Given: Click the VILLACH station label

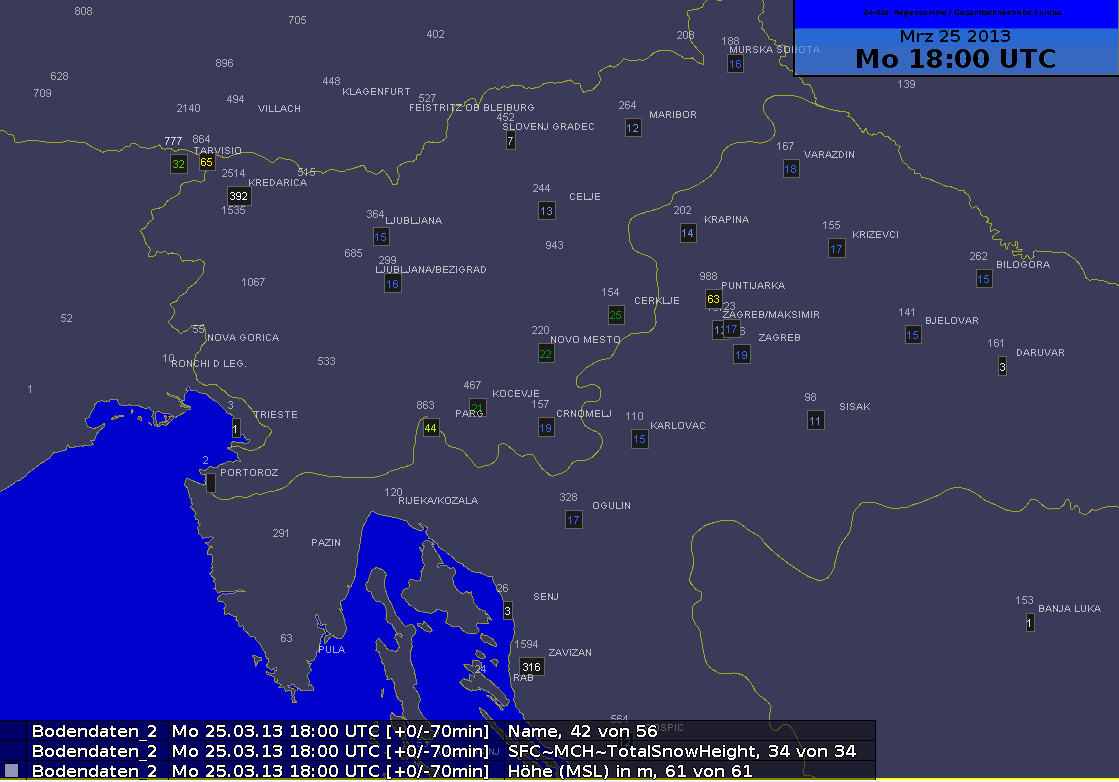Looking at the screenshot, I should point(279,108).
